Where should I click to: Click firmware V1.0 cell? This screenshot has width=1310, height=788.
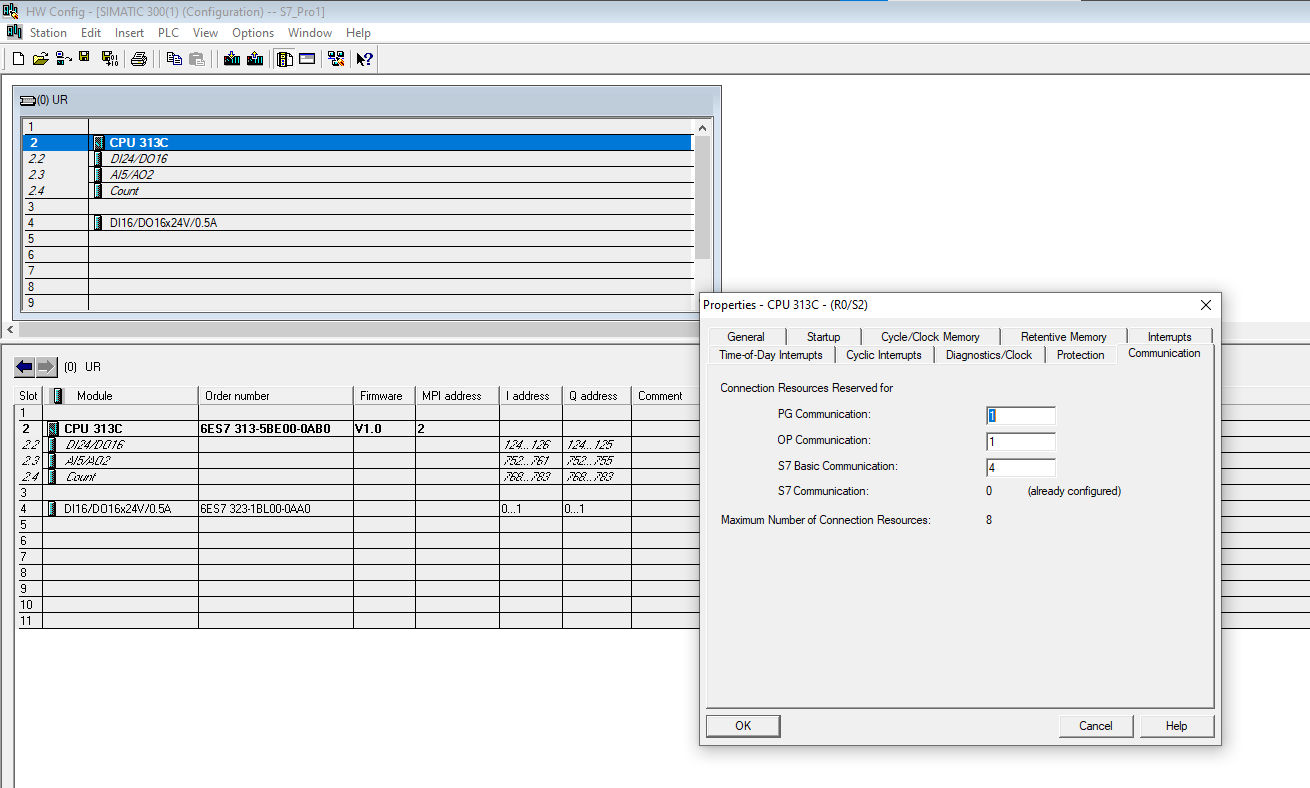click(x=383, y=429)
